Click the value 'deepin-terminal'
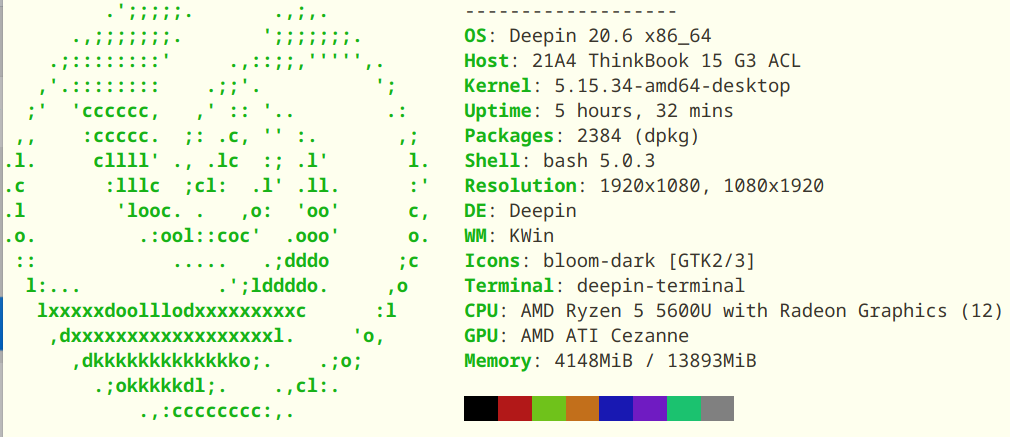Image resolution: width=1010 pixels, height=437 pixels. coord(660,286)
